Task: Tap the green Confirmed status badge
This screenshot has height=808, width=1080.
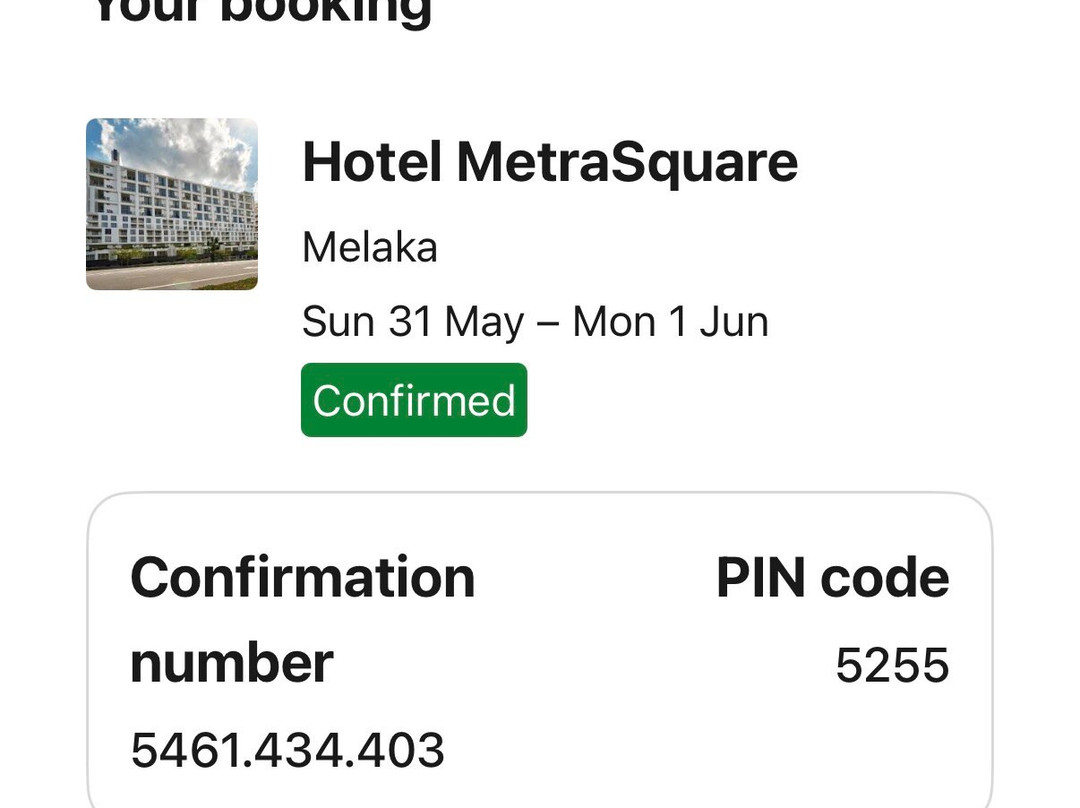Action: click(414, 400)
